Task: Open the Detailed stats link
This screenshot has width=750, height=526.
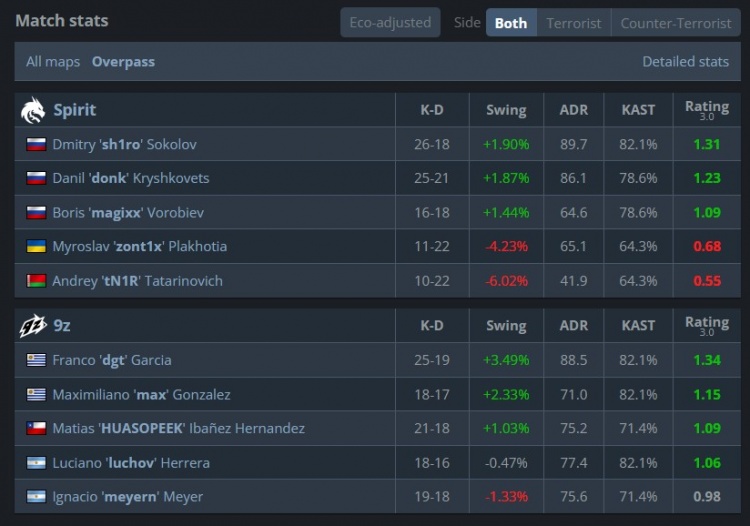Action: pyautogui.click(x=685, y=62)
